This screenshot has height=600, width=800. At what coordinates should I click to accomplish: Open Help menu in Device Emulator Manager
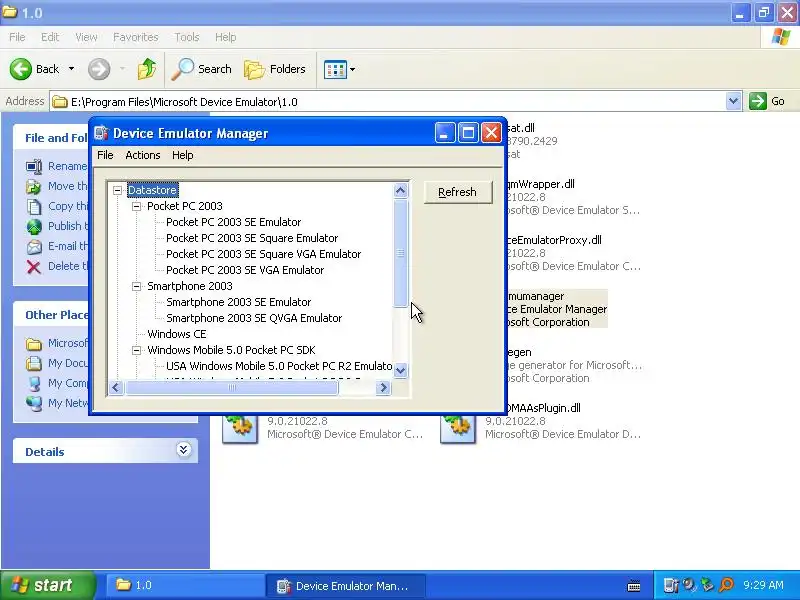tap(183, 155)
